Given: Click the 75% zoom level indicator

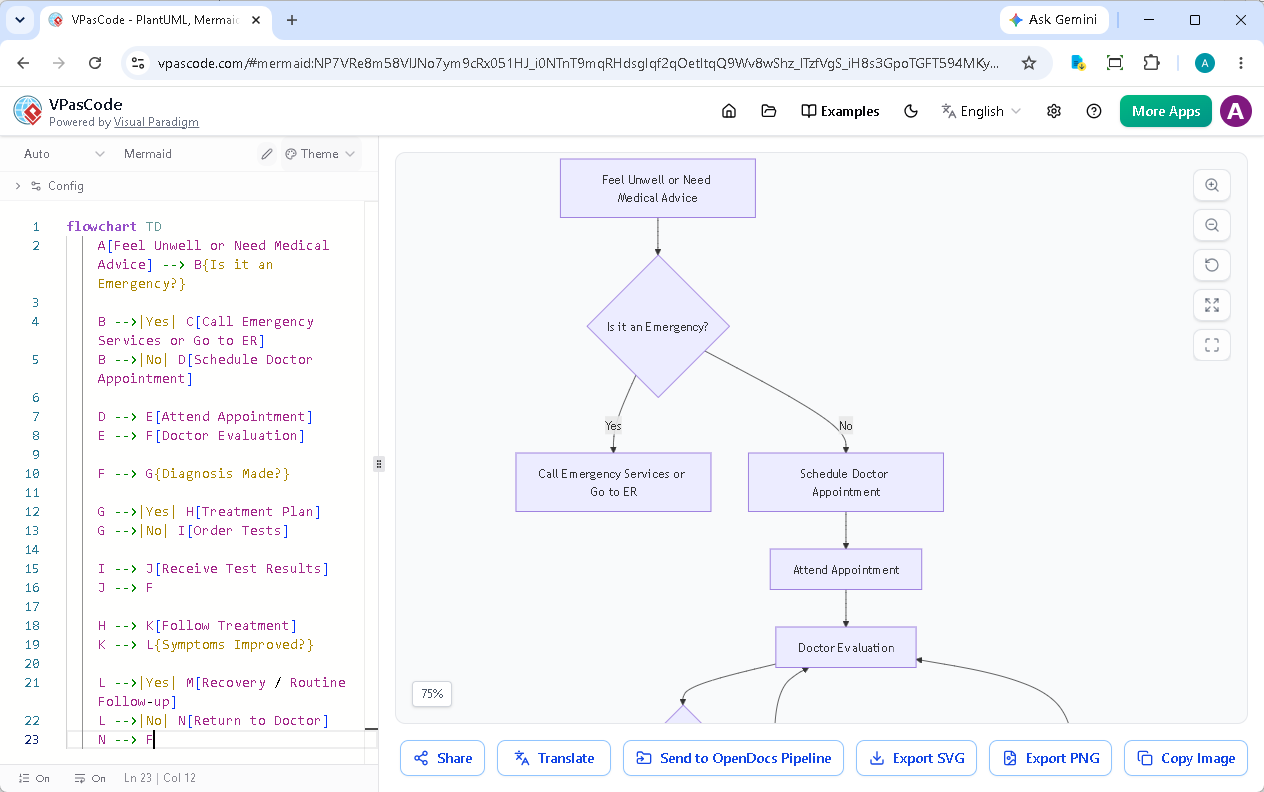Looking at the screenshot, I should 432,694.
